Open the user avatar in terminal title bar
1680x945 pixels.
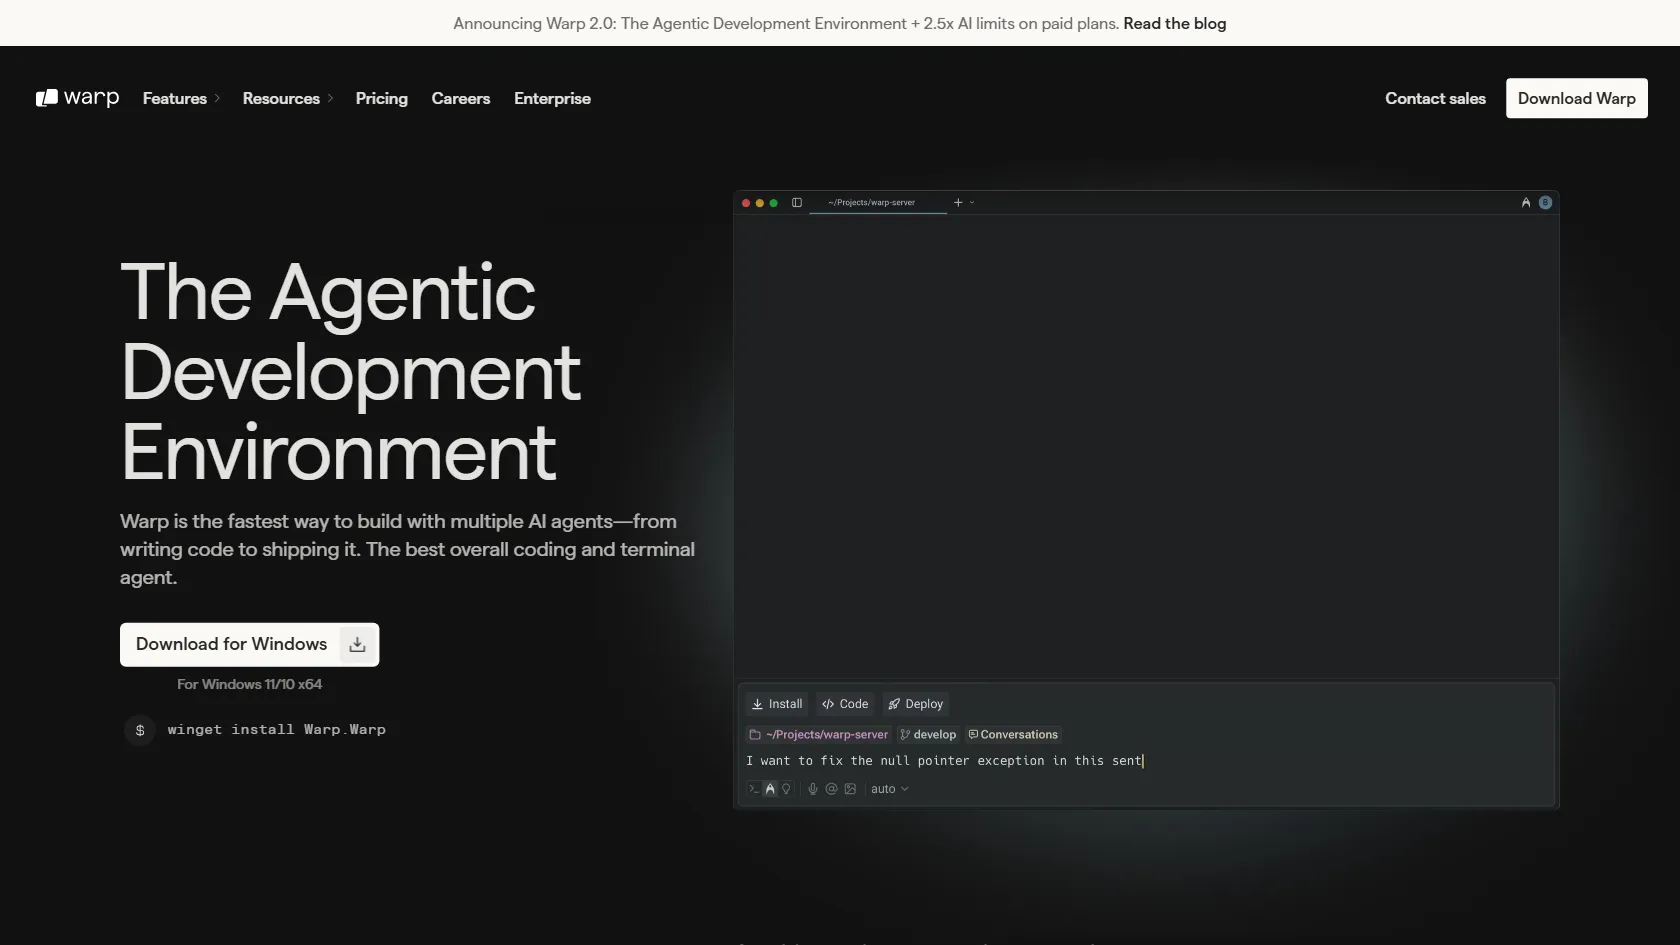(x=1545, y=202)
